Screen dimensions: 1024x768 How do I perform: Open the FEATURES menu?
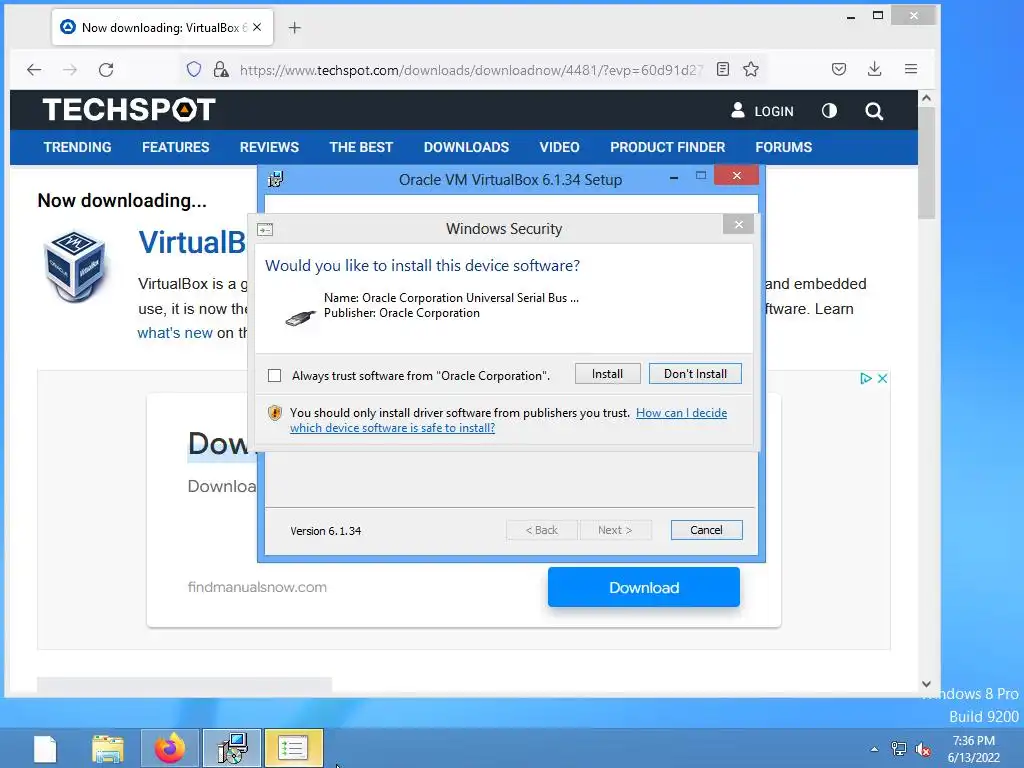tap(176, 147)
